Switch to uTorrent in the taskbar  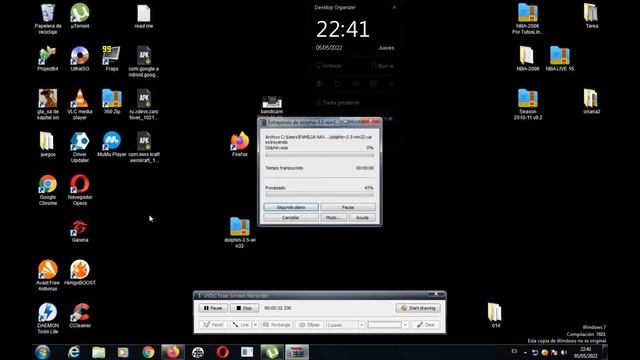tap(272, 352)
